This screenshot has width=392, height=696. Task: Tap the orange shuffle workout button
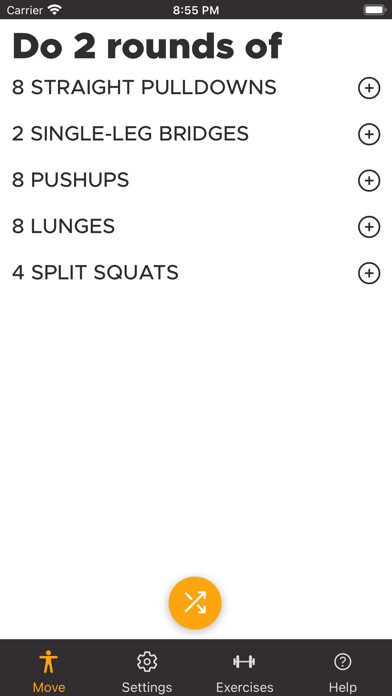(x=195, y=603)
